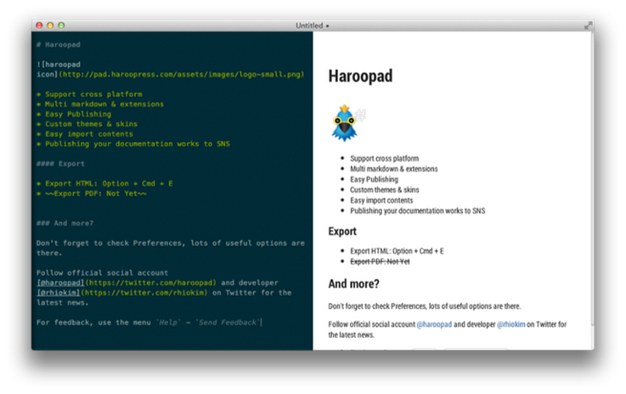626x394 pixels.
Task: Click the '### And more?' heading in editor
Action: 65,223
